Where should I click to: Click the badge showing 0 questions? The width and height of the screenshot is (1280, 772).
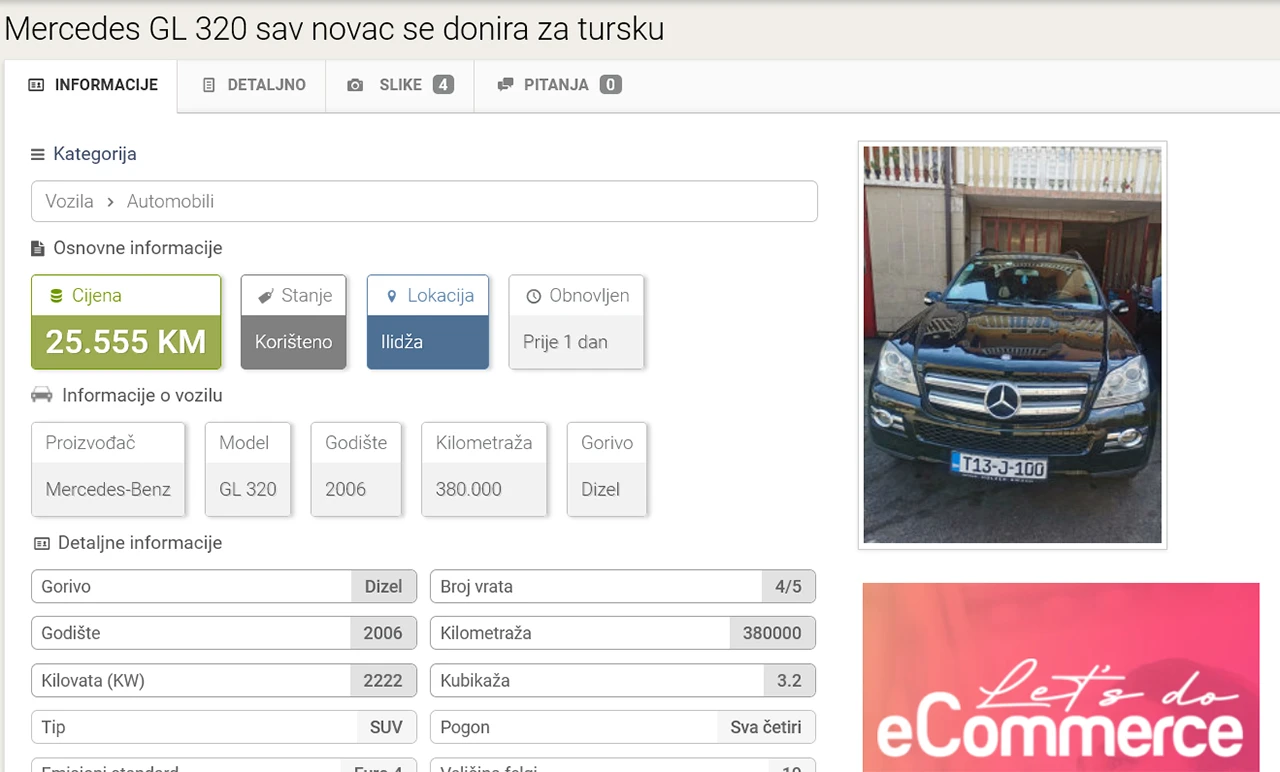point(610,85)
